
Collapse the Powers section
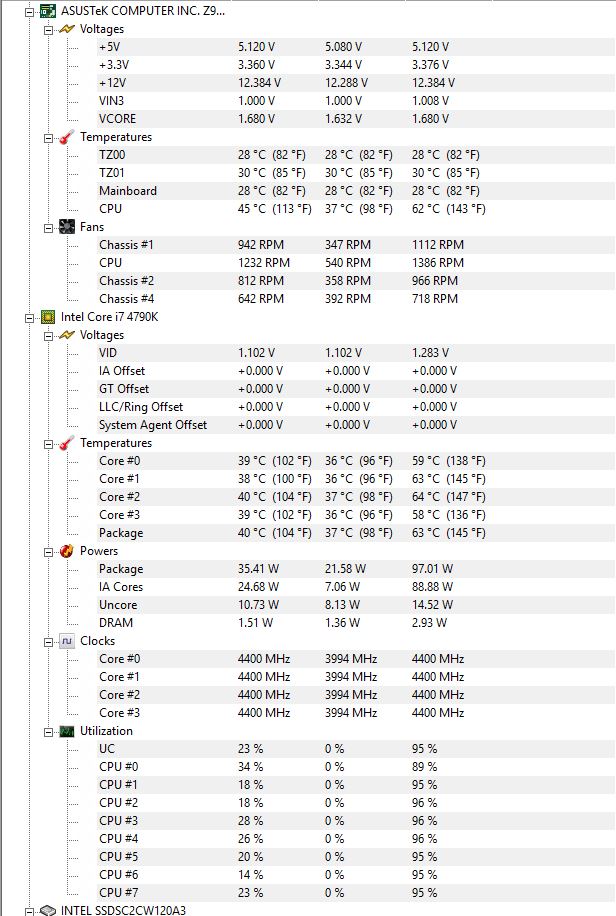click(x=49, y=551)
